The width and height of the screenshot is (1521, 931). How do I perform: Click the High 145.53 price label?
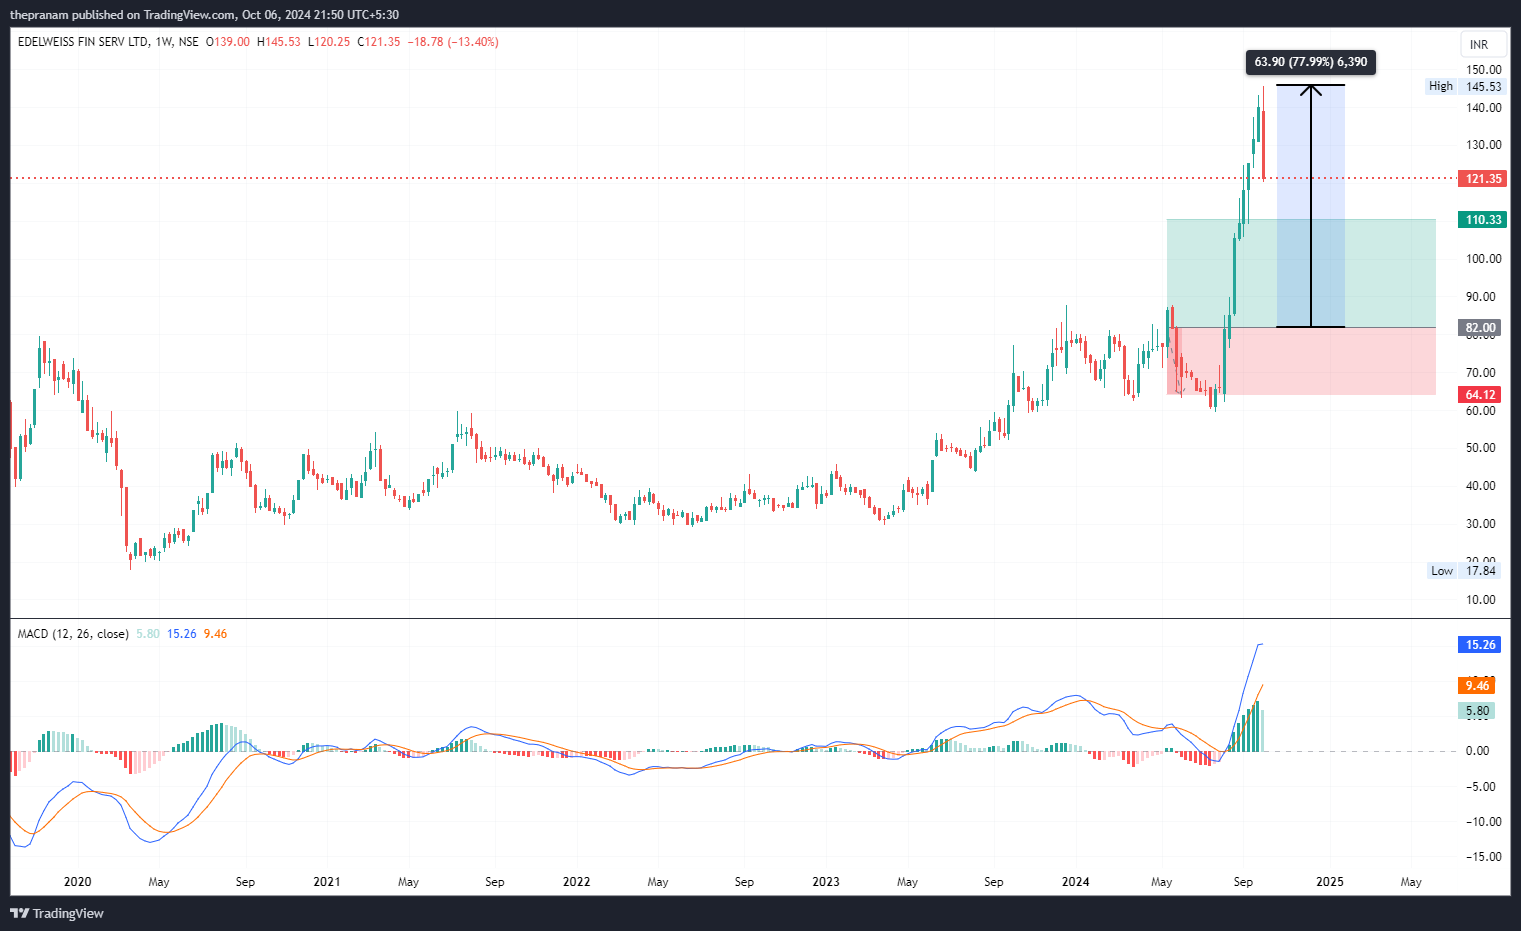[1465, 87]
